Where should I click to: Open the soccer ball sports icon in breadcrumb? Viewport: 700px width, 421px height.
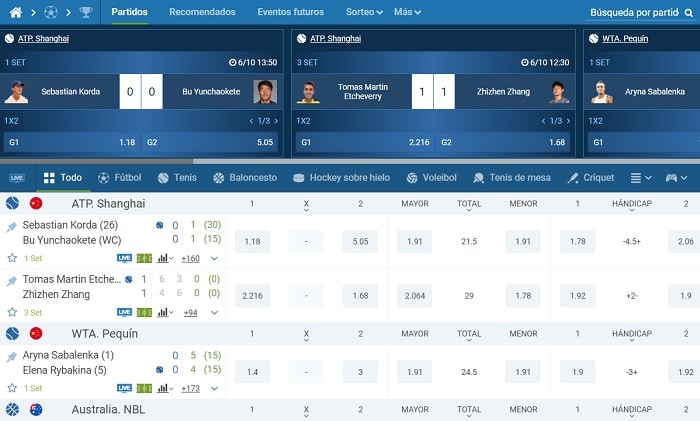[x=50, y=13]
